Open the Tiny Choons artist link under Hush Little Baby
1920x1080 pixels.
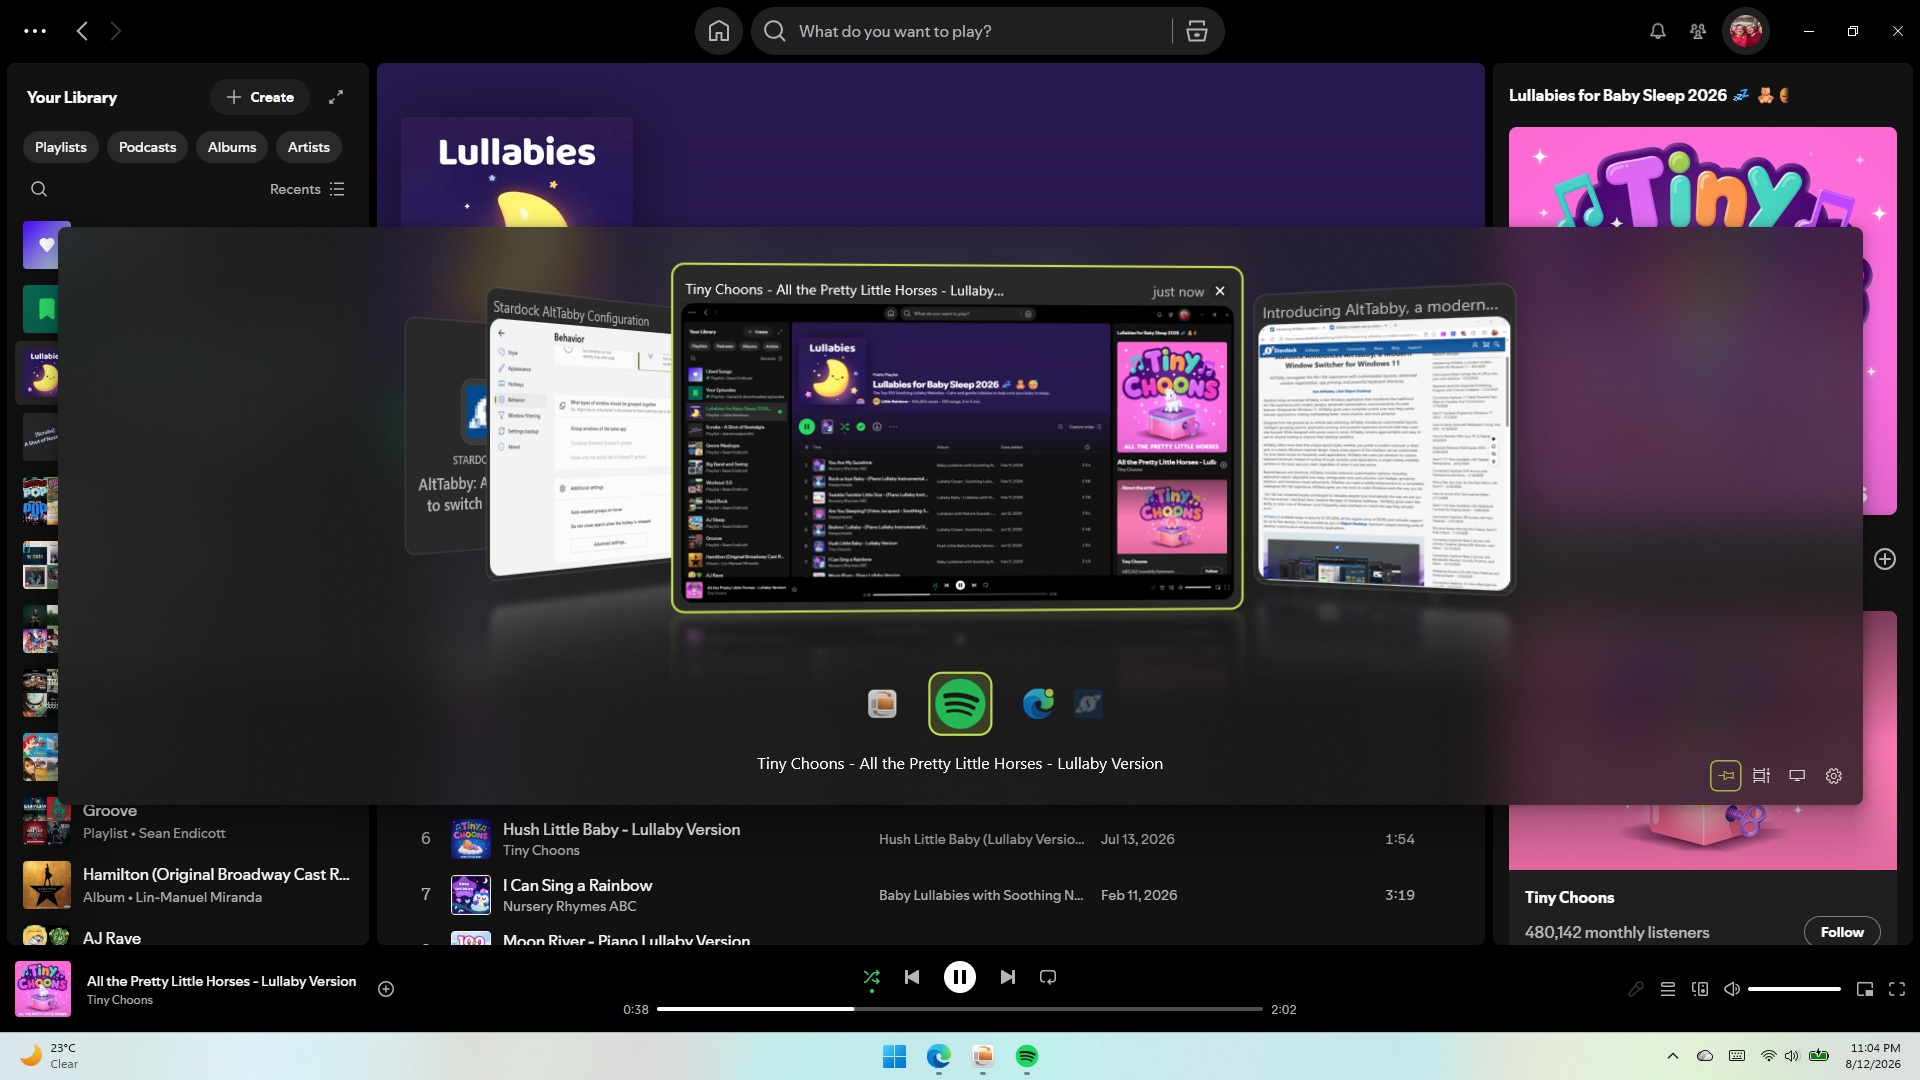coord(541,850)
